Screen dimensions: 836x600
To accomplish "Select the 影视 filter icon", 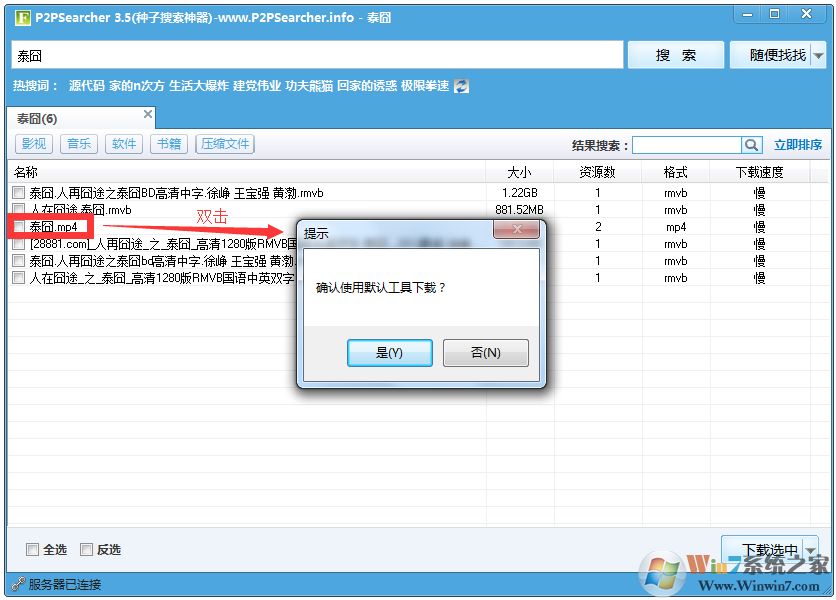I will [x=33, y=144].
